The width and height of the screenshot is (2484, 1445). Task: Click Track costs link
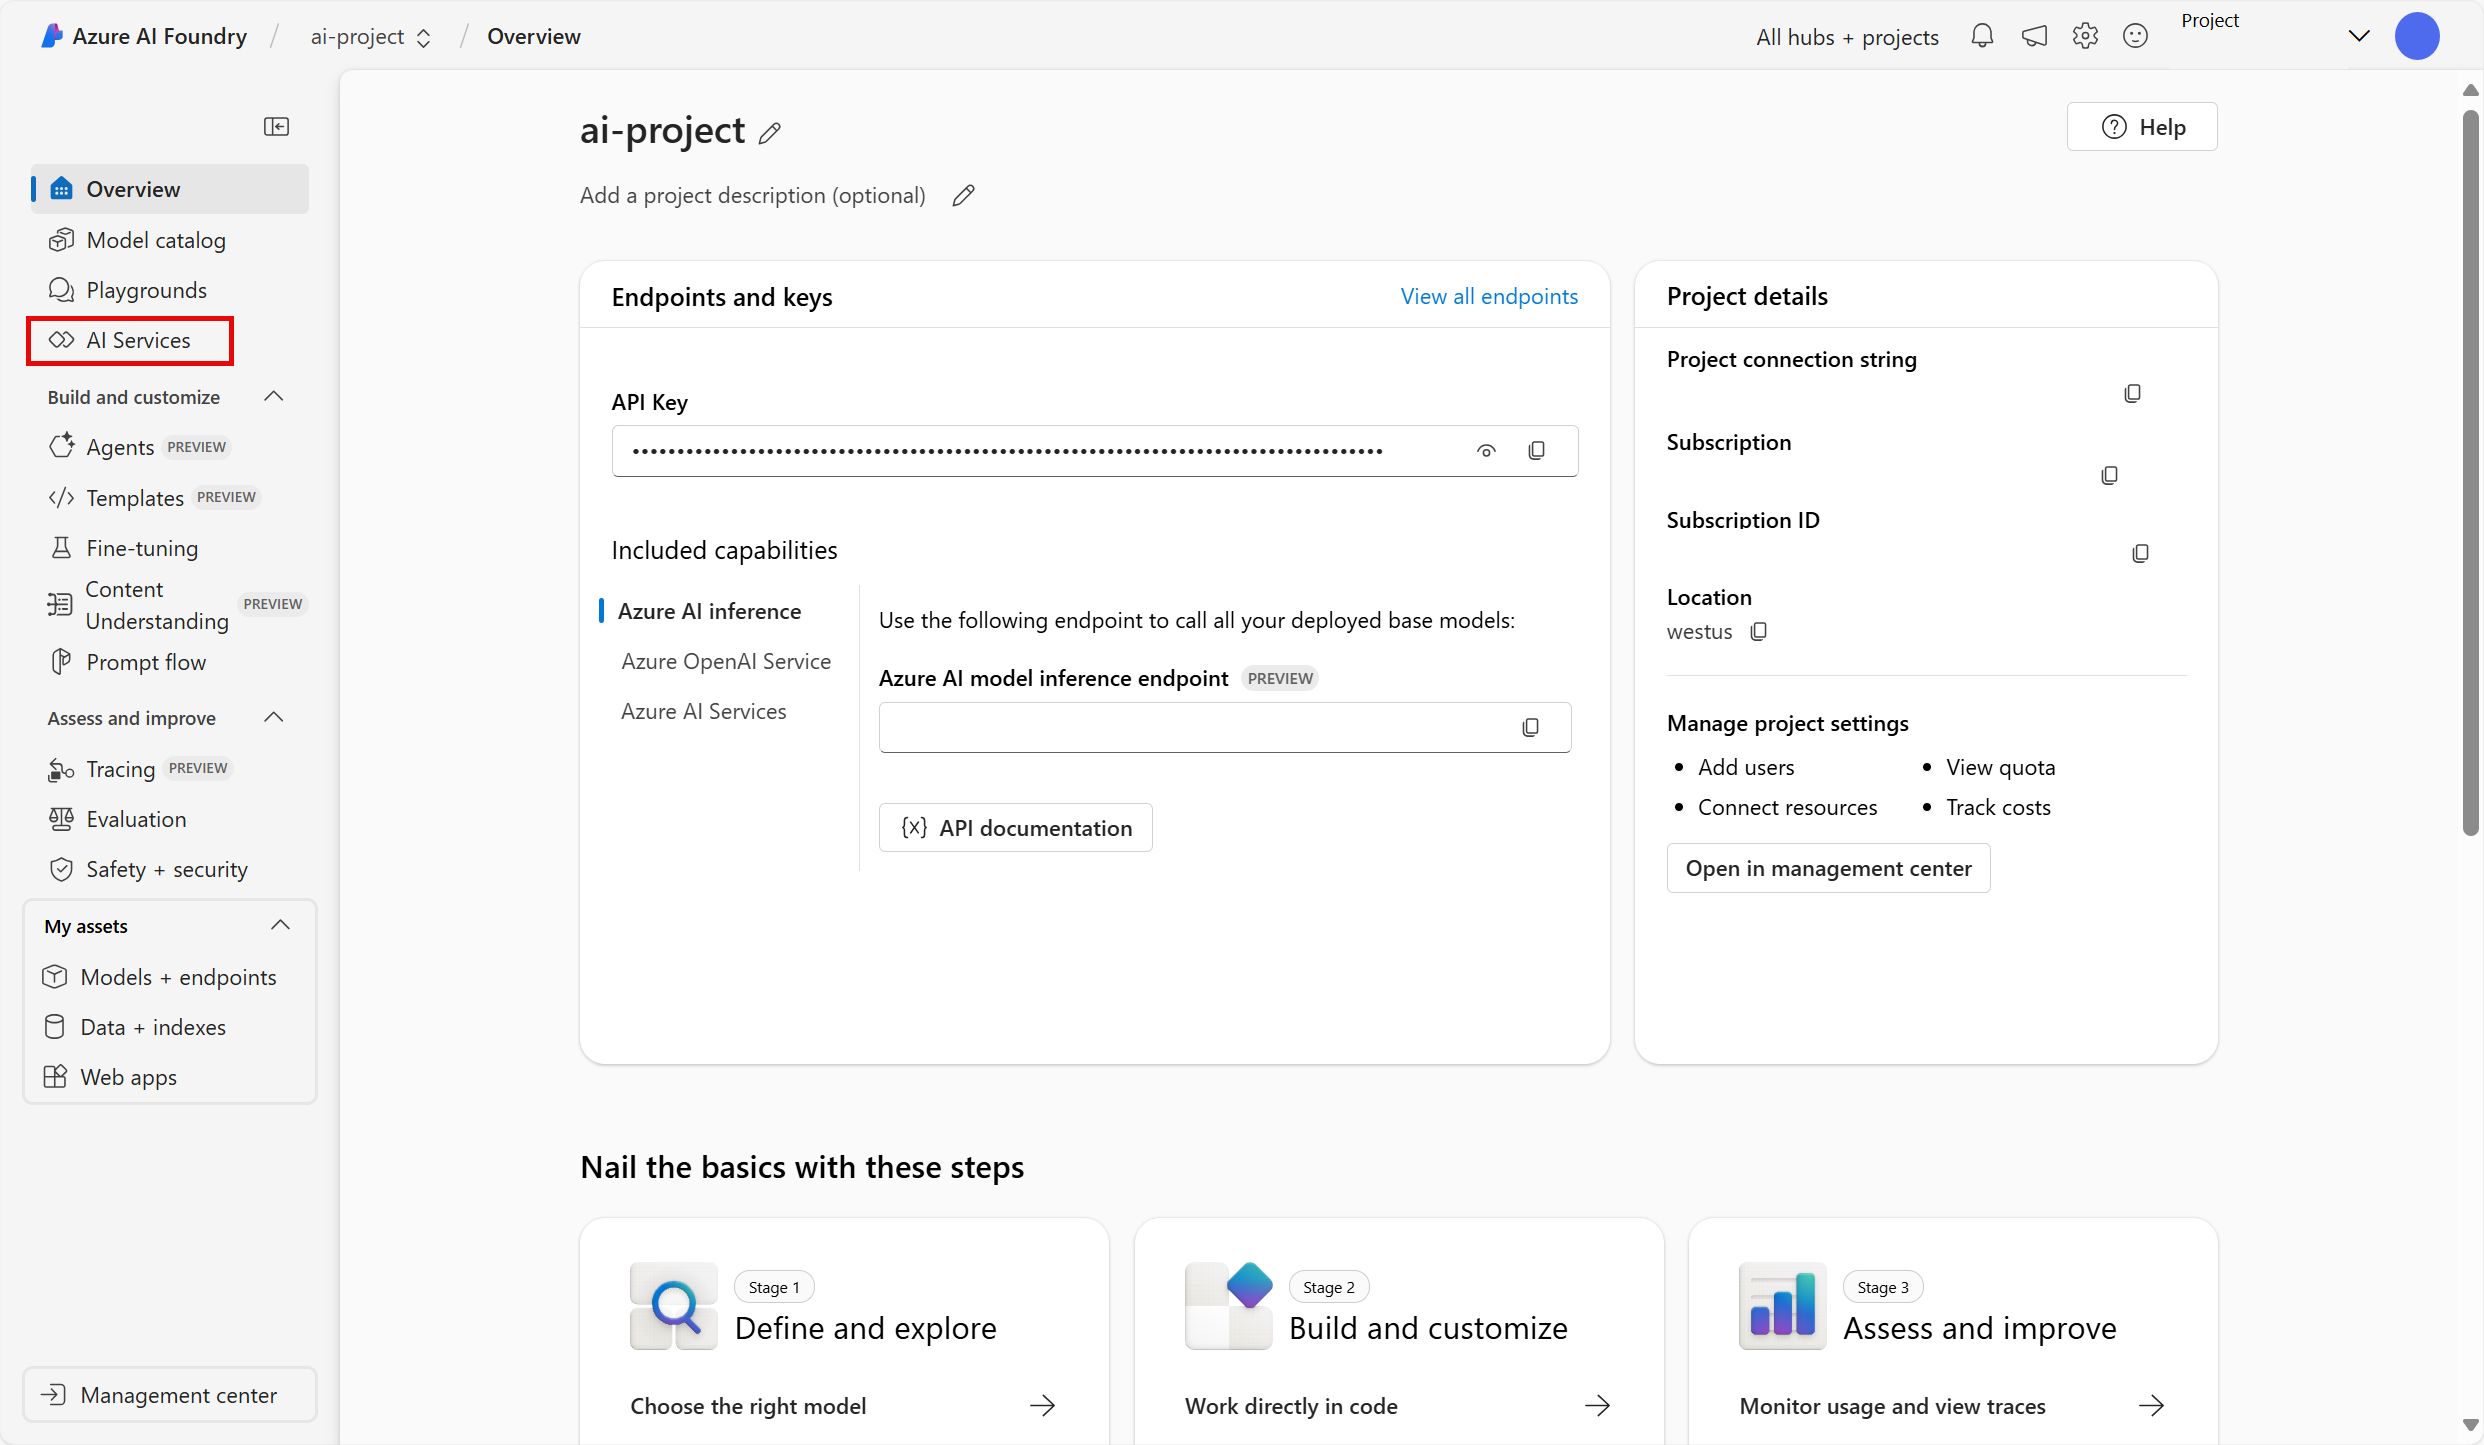tap(1998, 807)
